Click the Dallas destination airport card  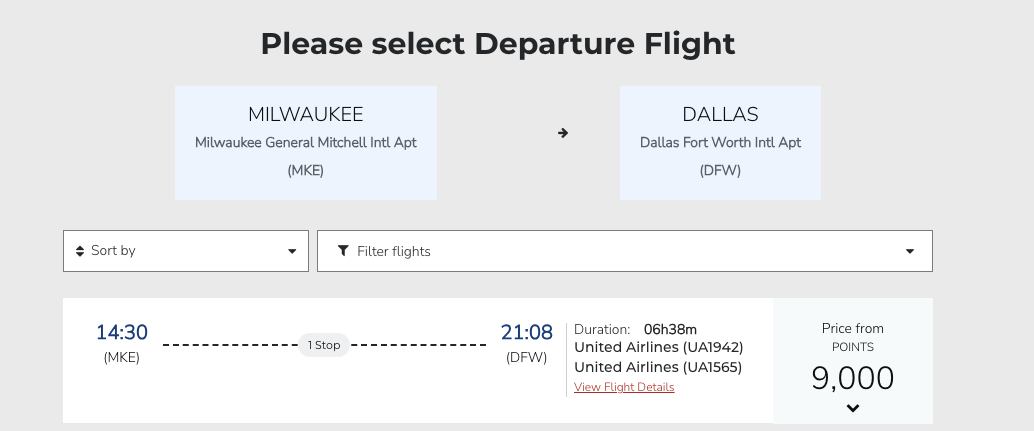pos(720,142)
